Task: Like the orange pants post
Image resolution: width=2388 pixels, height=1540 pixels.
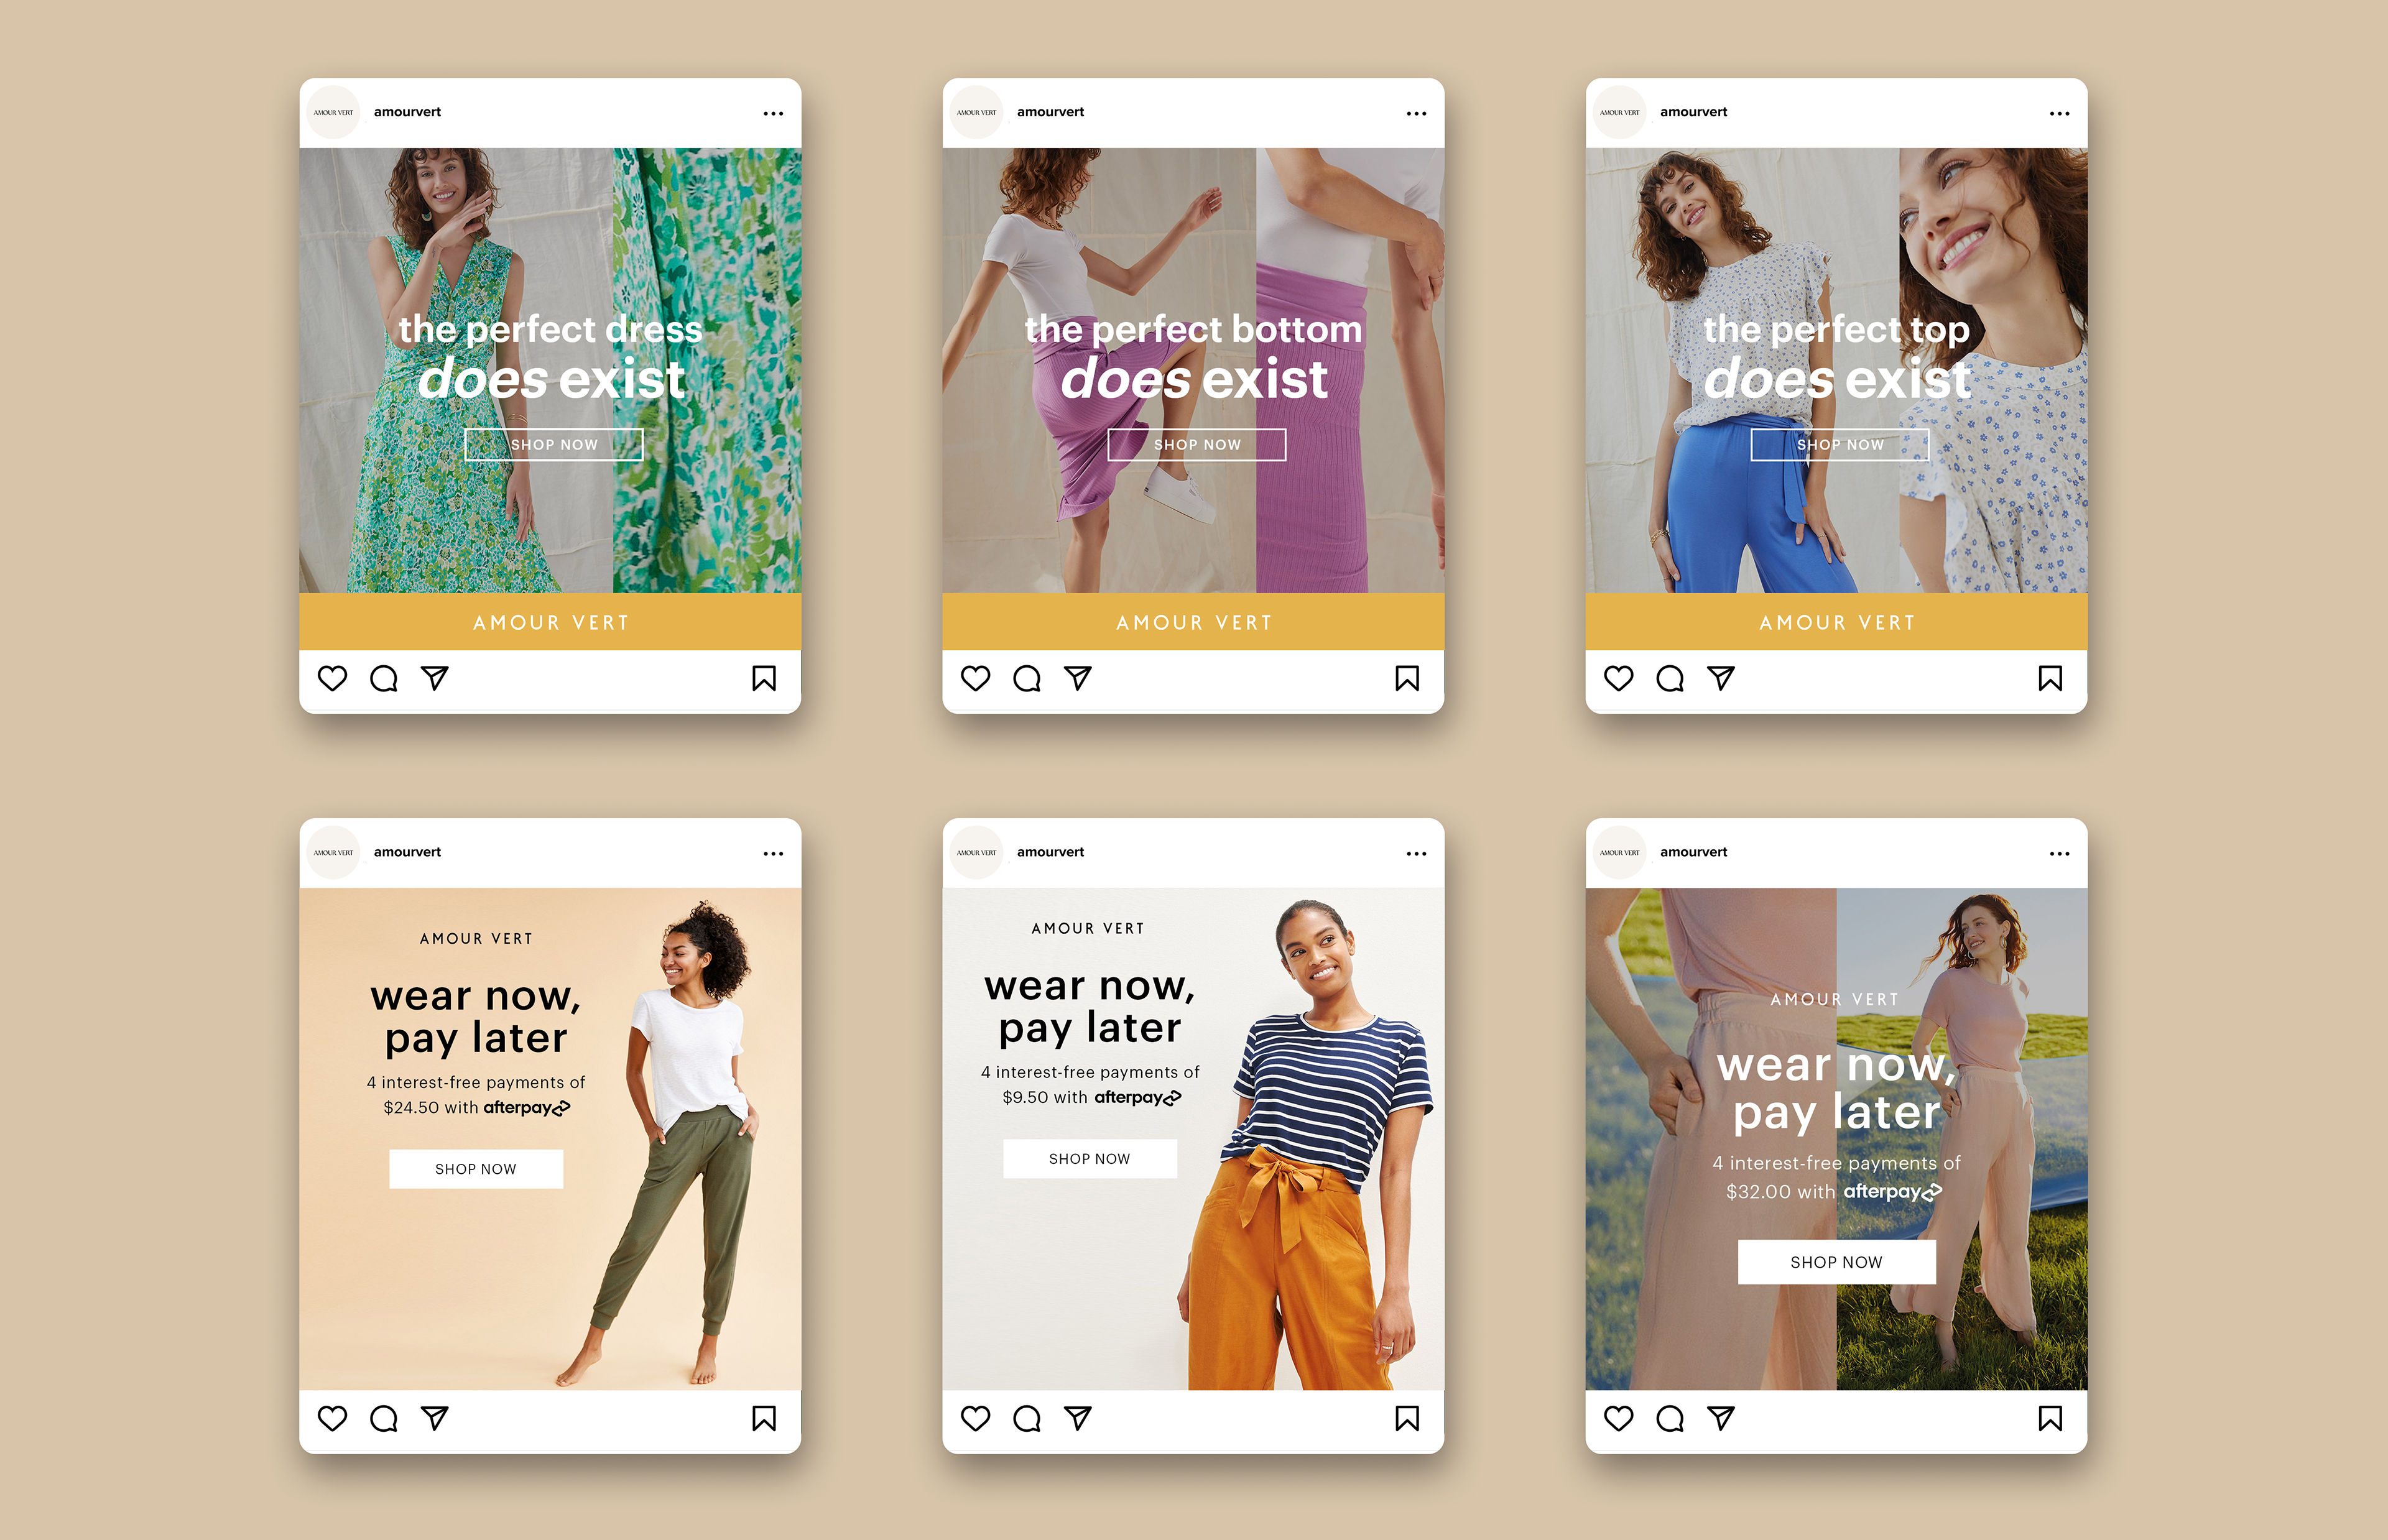Action: point(975,1418)
